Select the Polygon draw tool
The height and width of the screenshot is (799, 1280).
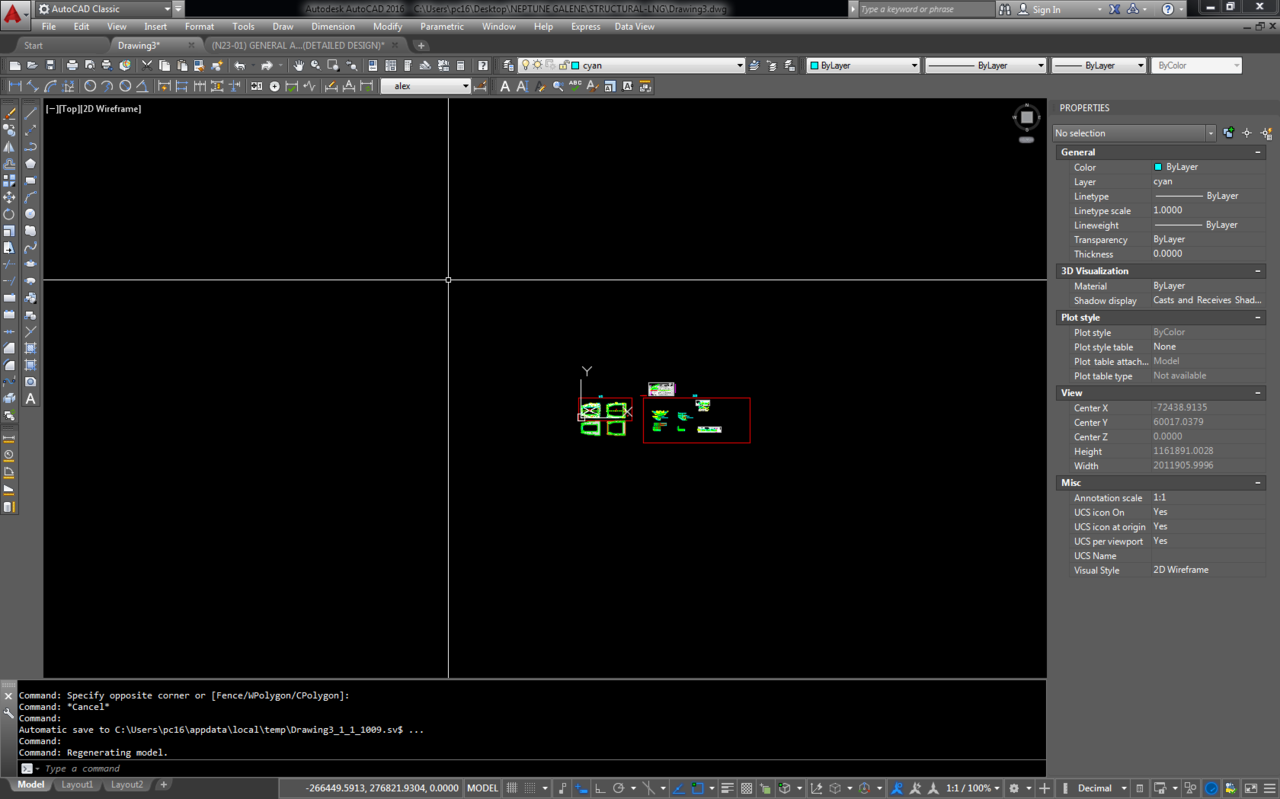31,163
